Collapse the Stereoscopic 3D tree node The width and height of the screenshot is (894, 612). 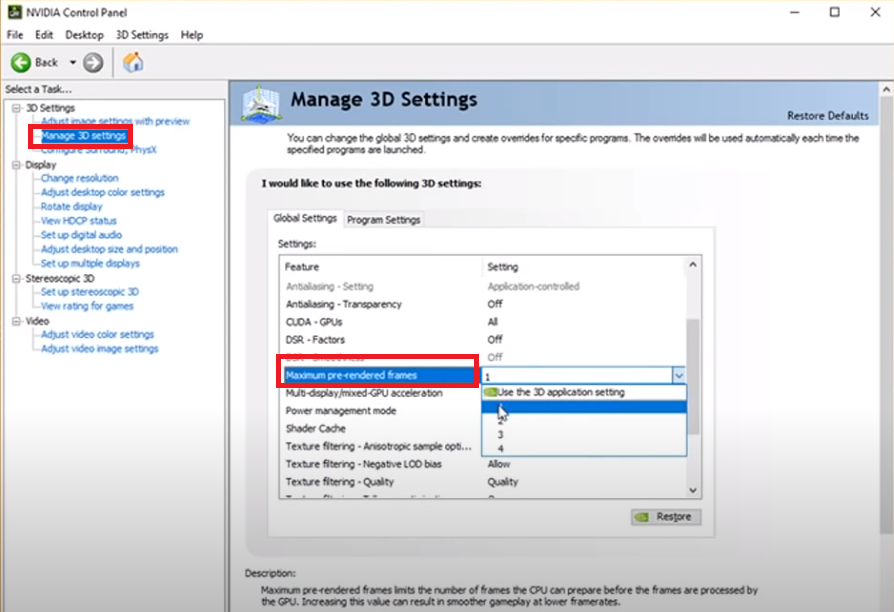[x=17, y=278]
